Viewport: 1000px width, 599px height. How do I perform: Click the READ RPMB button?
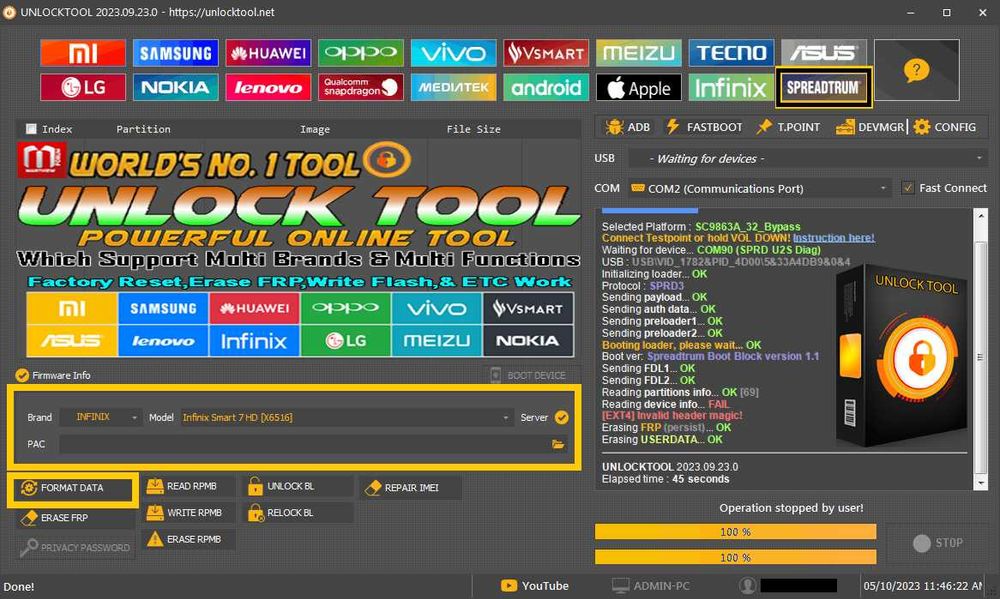[x=188, y=486]
